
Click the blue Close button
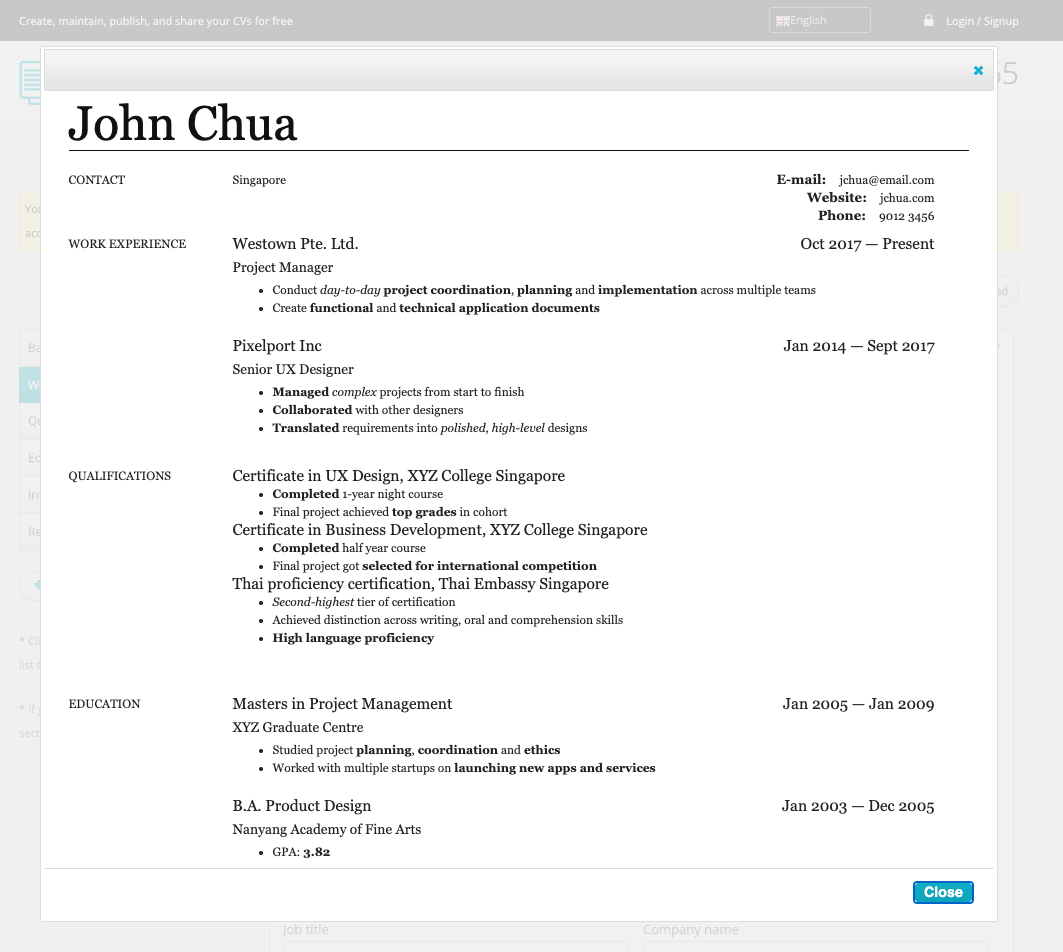pyautogui.click(x=942, y=892)
